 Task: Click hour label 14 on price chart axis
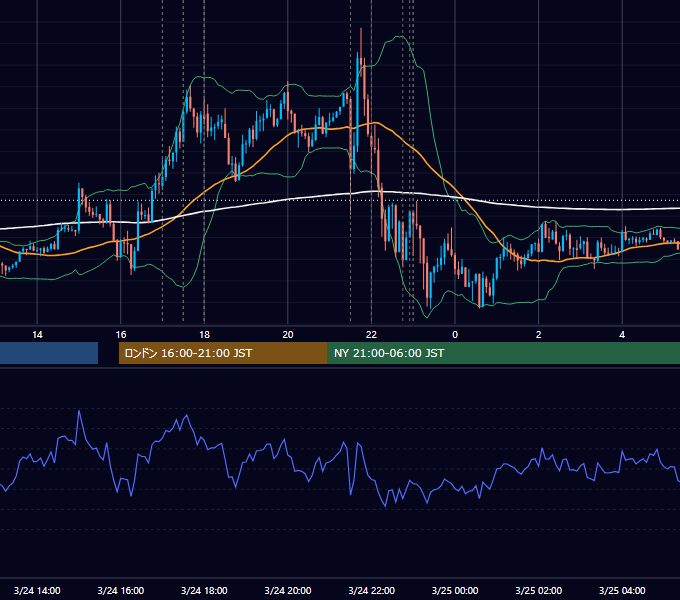(x=37, y=335)
